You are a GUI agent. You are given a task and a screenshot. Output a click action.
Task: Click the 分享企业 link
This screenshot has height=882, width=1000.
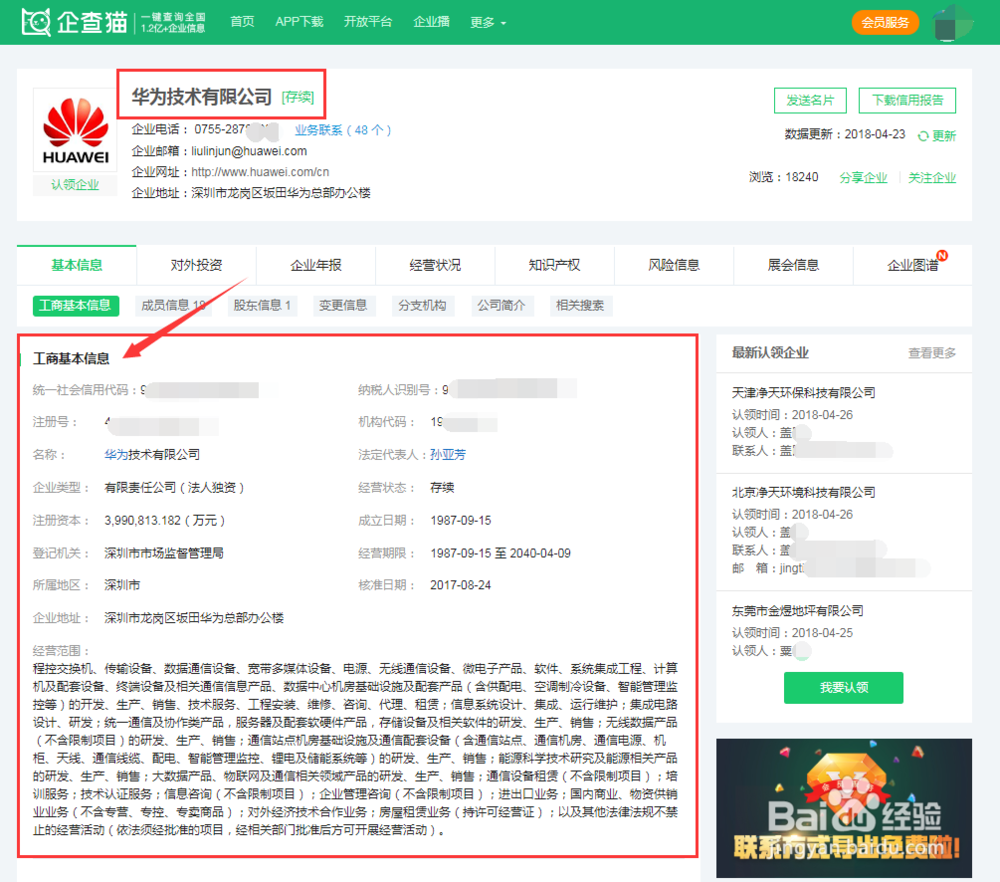click(863, 177)
